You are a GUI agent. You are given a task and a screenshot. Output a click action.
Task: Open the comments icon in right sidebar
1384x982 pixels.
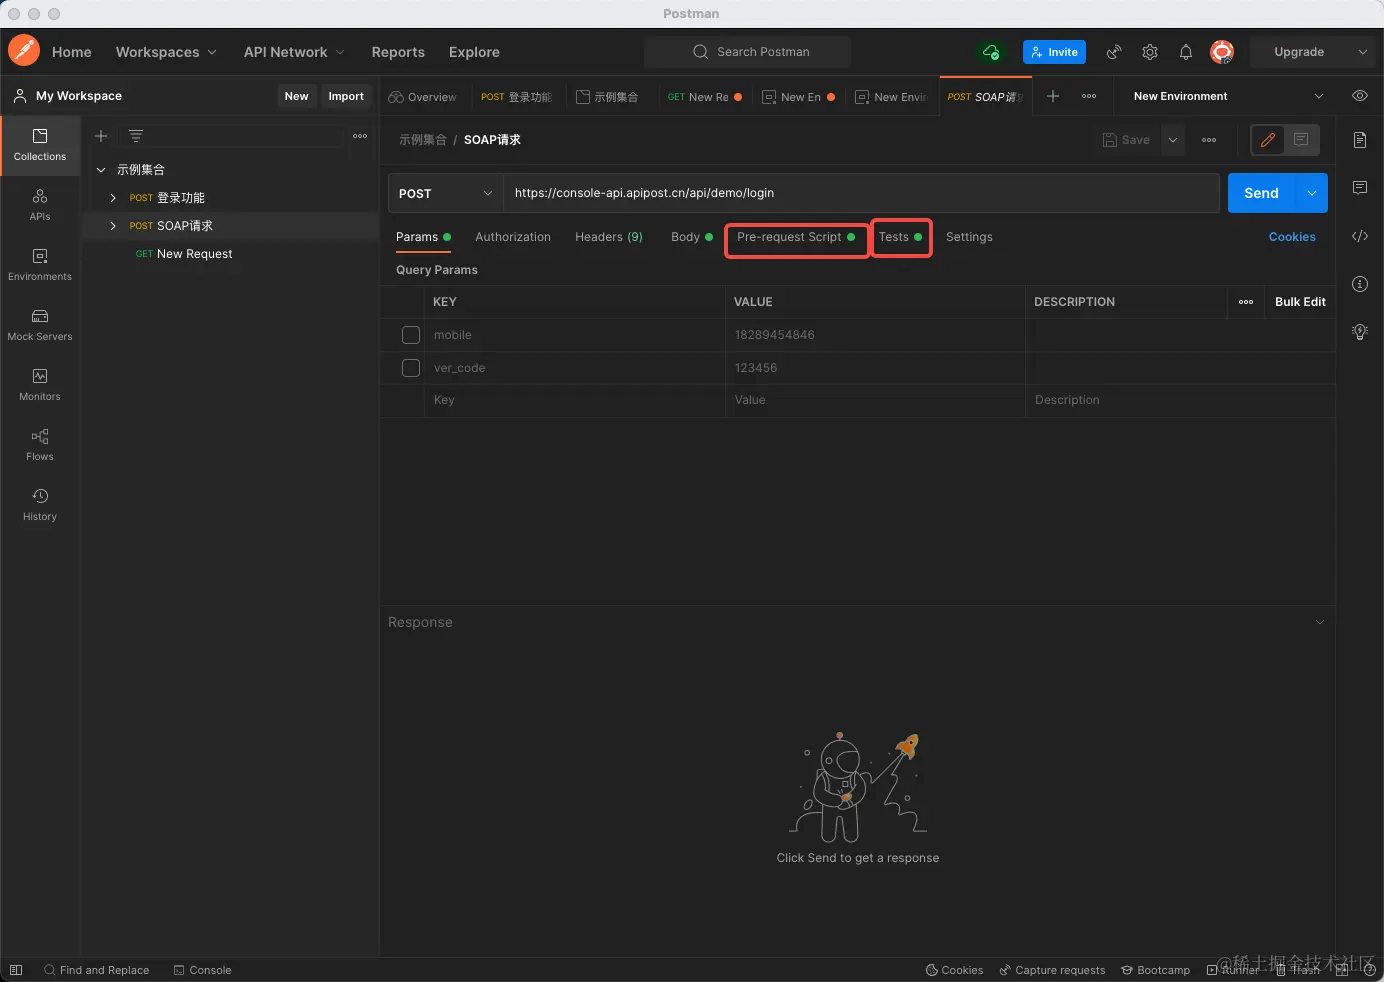point(1360,188)
